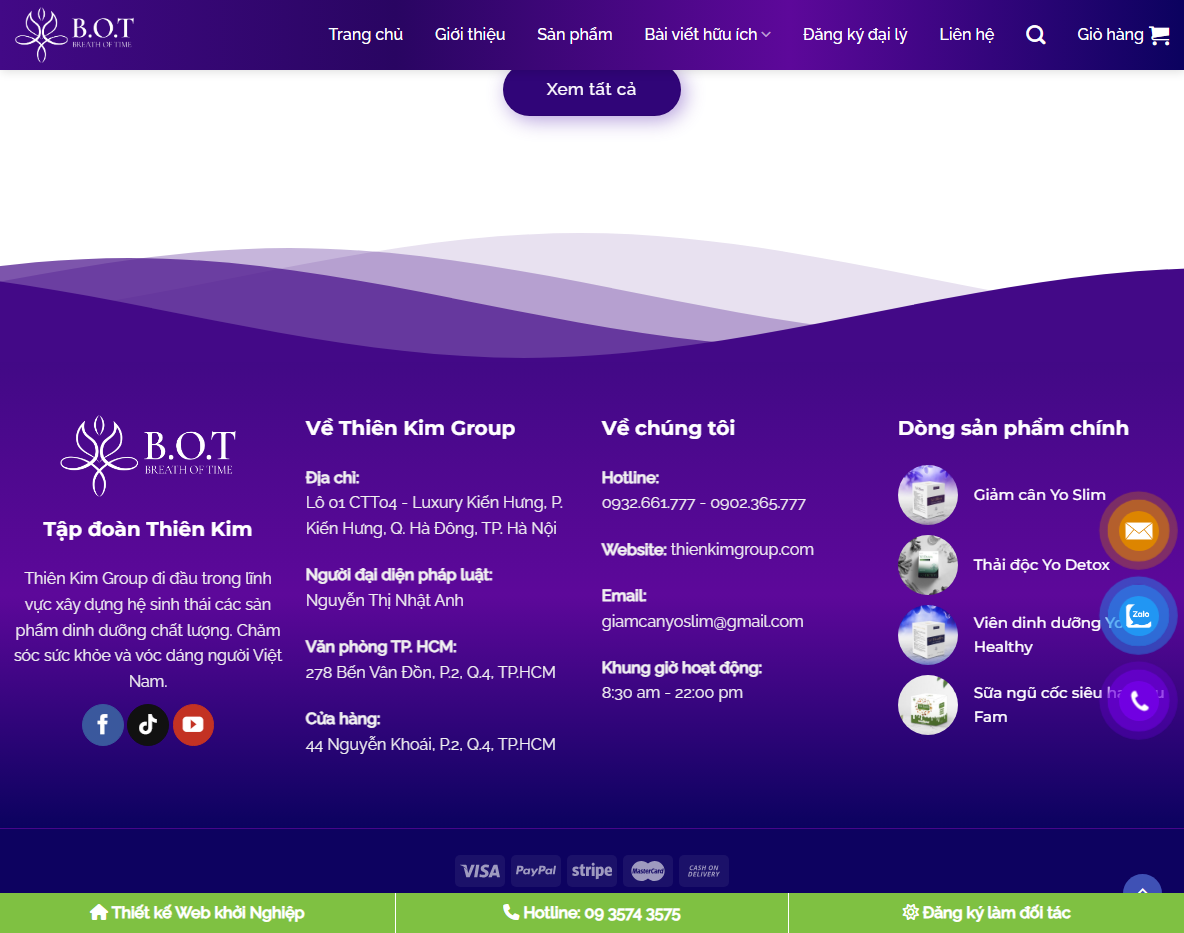Click the search magnifier icon

click(1036, 35)
